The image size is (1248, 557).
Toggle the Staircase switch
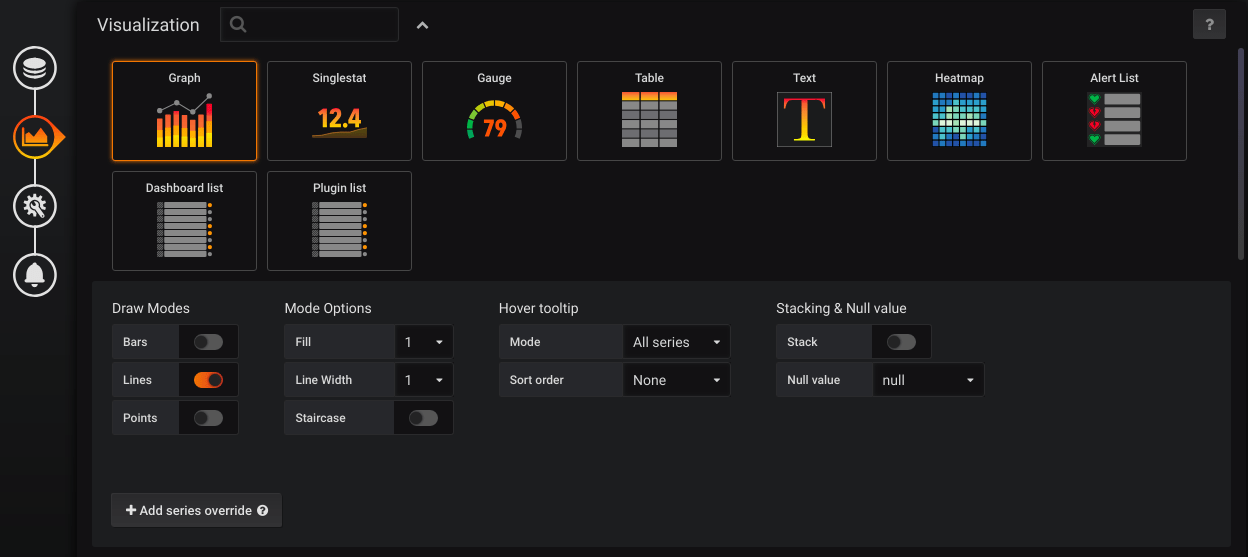(423, 418)
